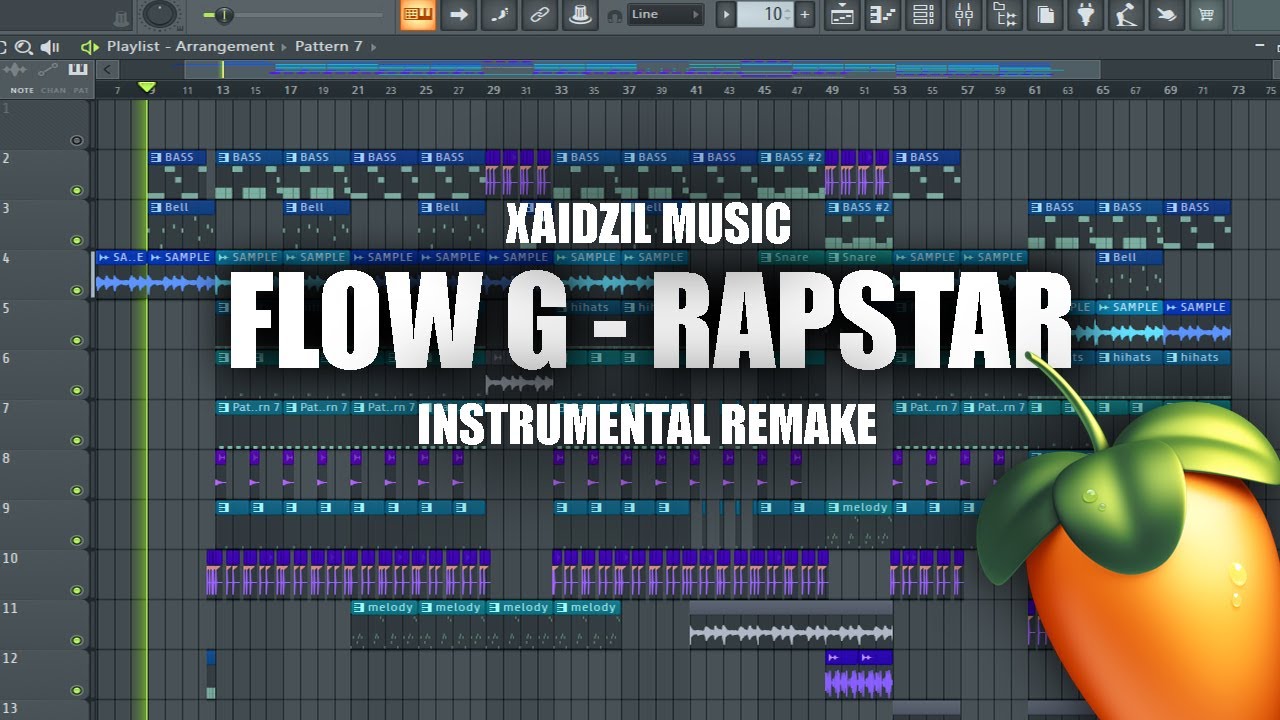
Task: Mute track 5 green light
Action: (77, 340)
